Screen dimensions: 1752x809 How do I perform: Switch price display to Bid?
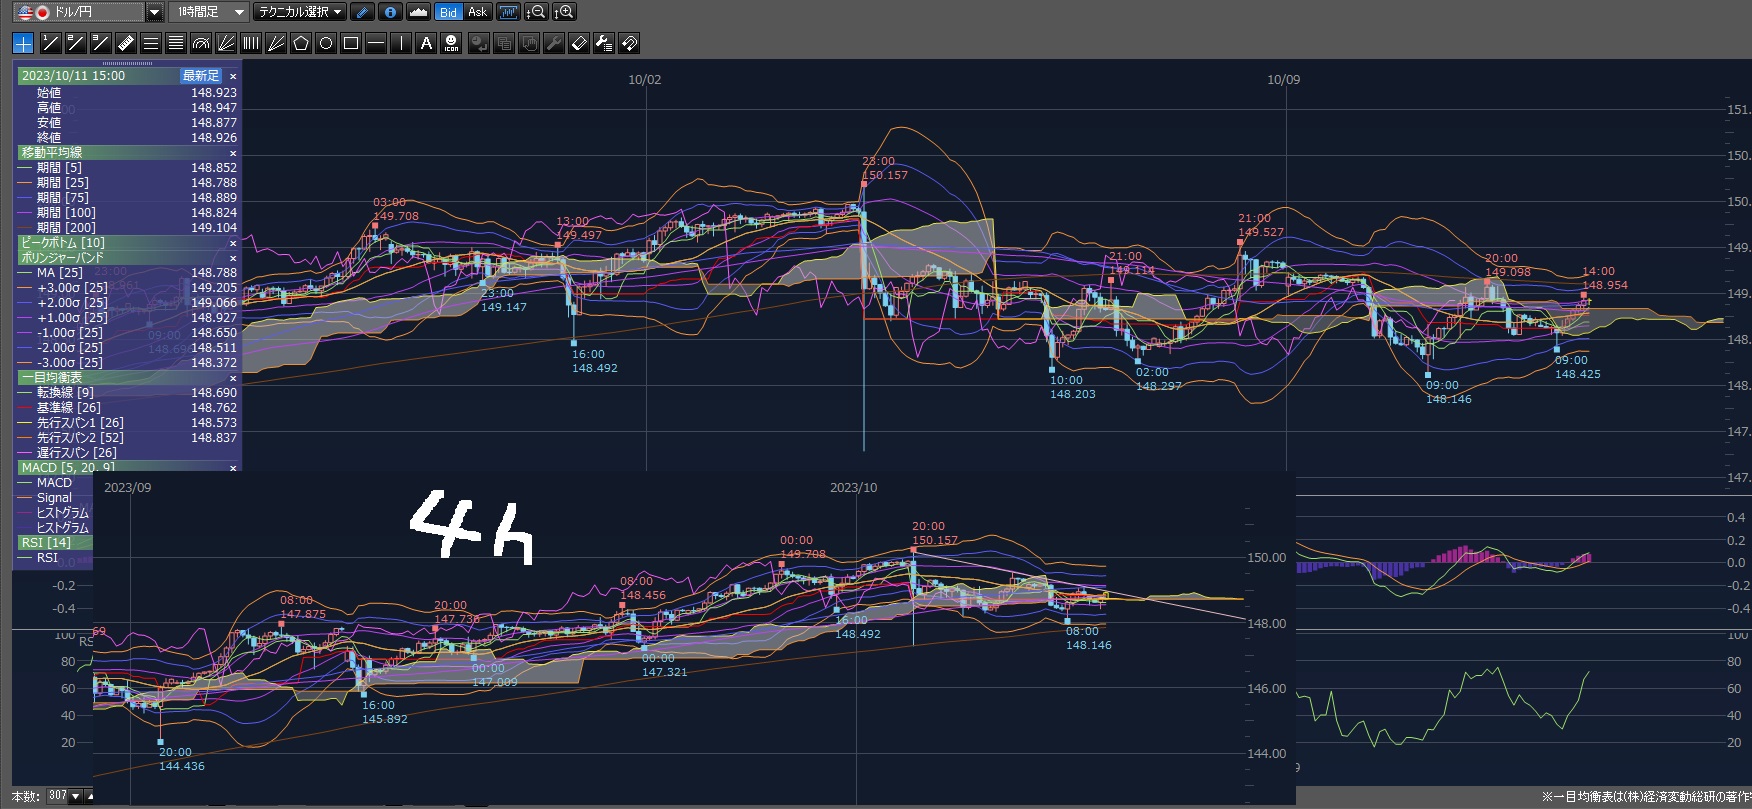pyautogui.click(x=448, y=12)
